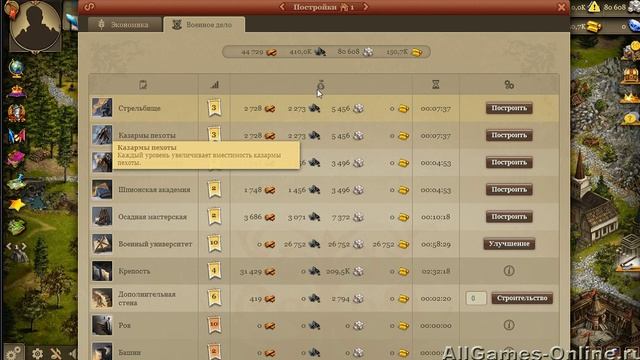Click level 3 badge of Стрельбище
The width and height of the screenshot is (640, 360).
tap(214, 108)
